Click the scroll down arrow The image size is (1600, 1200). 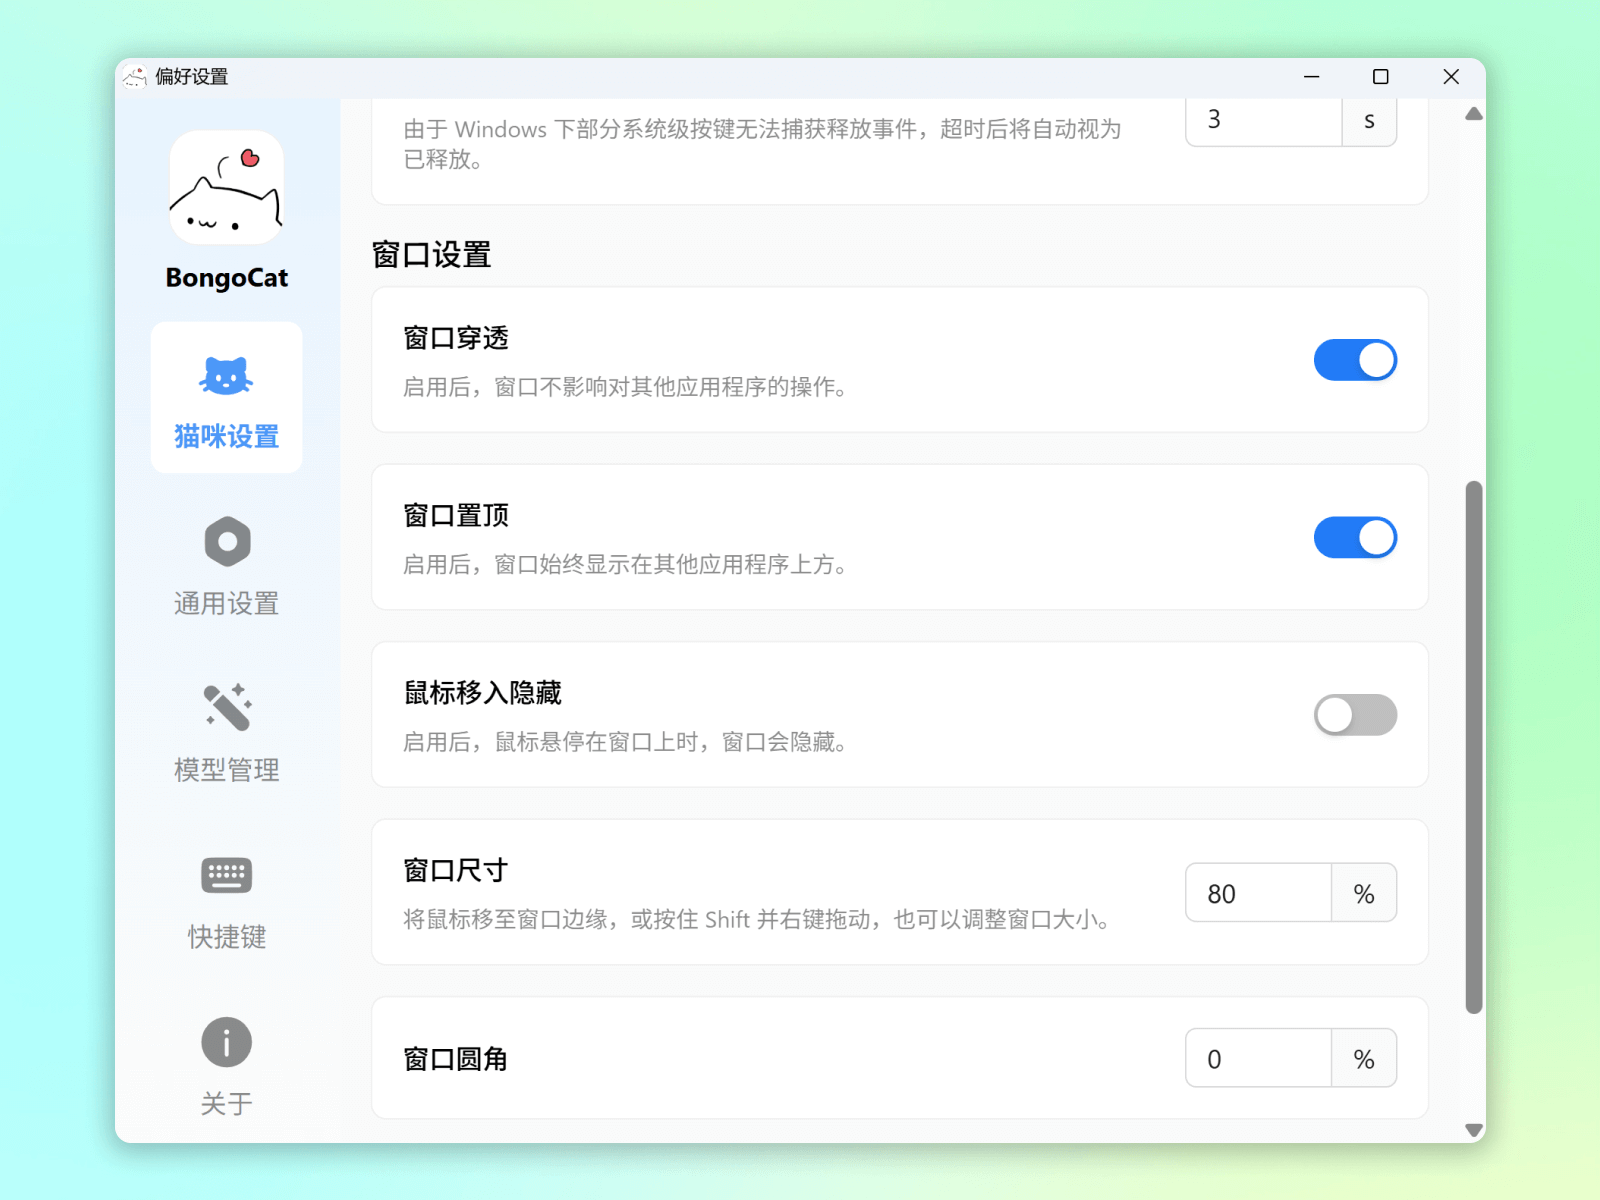coord(1473,1129)
